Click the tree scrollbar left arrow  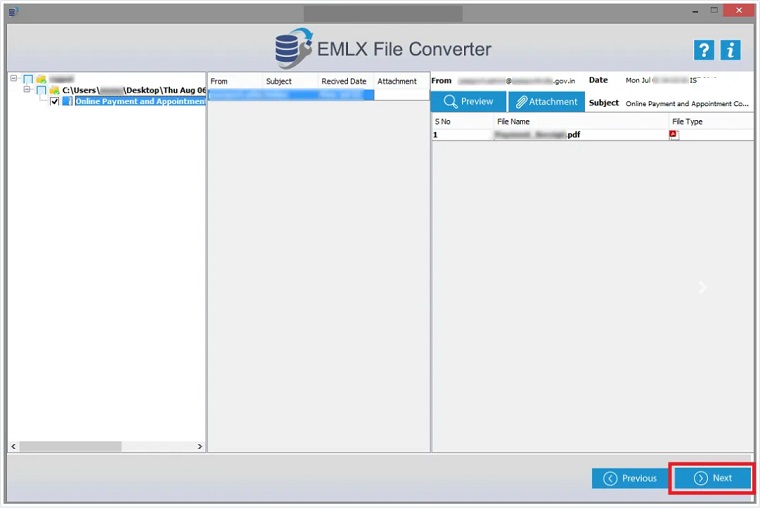pos(14,446)
